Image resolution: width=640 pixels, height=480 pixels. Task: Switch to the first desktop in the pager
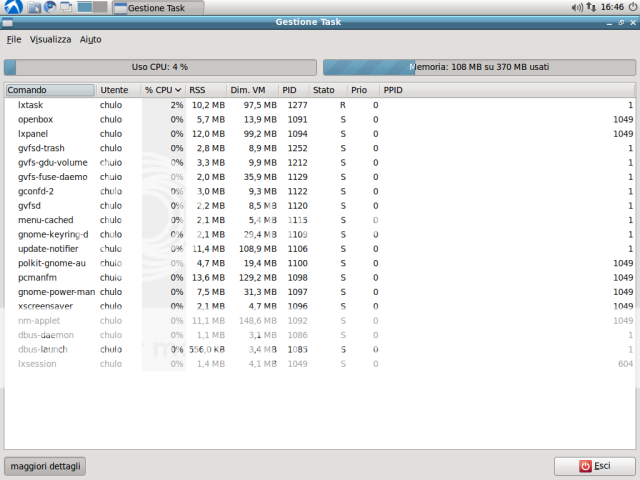(84, 7)
